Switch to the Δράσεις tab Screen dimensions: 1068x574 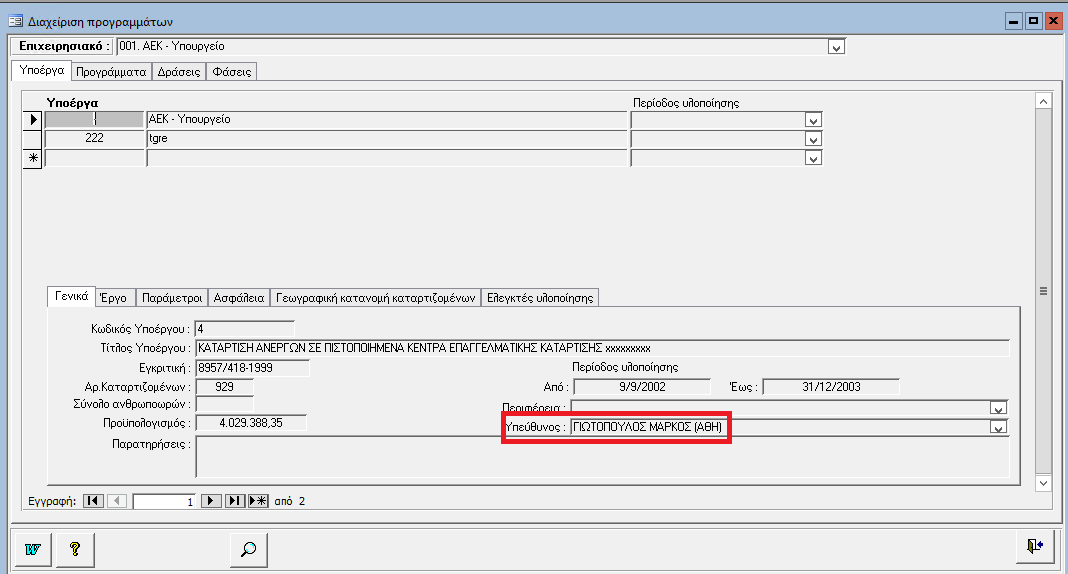pos(179,71)
